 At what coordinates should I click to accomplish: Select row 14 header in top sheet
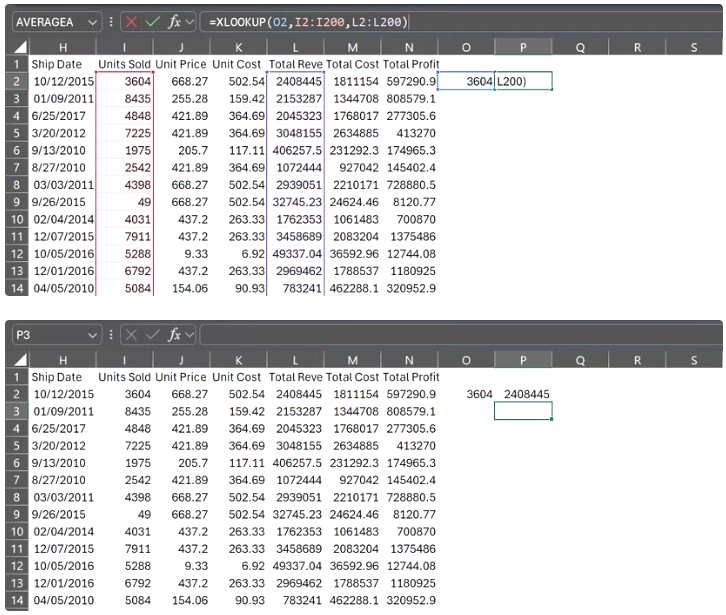(17, 288)
